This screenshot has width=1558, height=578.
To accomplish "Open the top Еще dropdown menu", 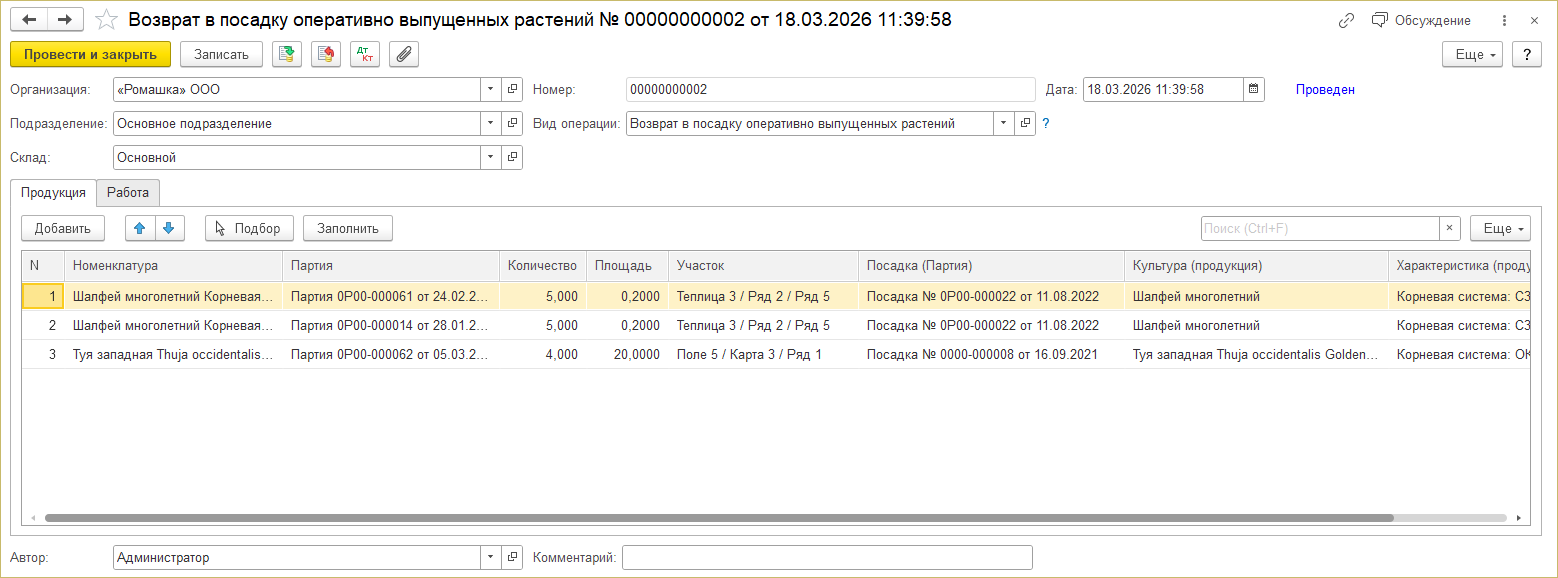I will pos(1472,54).
